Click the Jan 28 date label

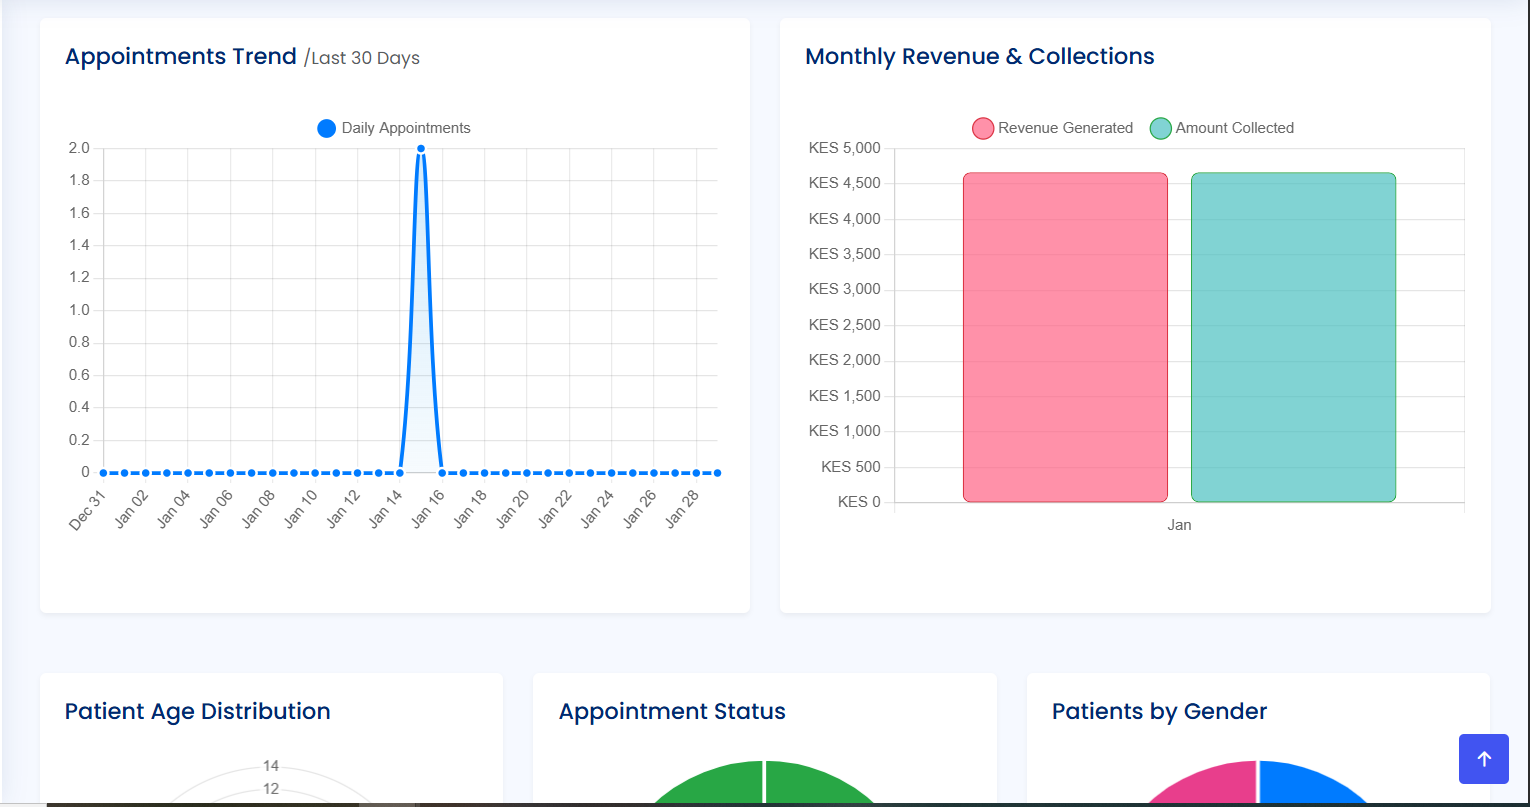click(x=680, y=509)
